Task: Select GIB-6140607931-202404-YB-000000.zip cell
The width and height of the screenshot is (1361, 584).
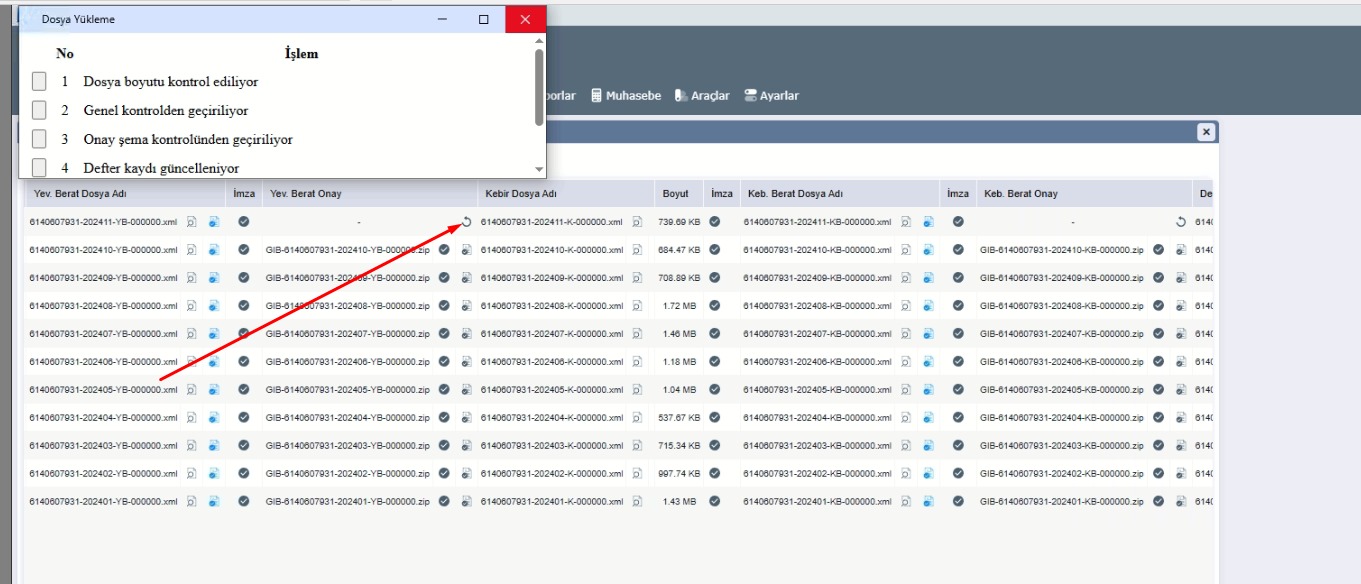Action: (x=348, y=418)
